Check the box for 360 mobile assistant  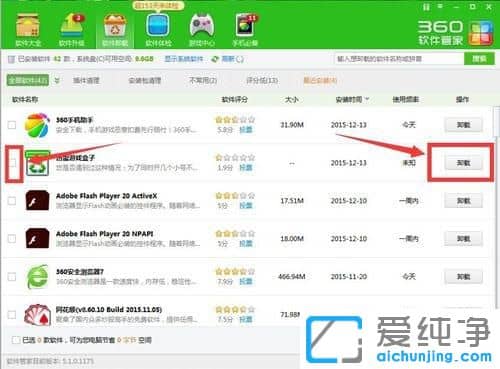12,125
